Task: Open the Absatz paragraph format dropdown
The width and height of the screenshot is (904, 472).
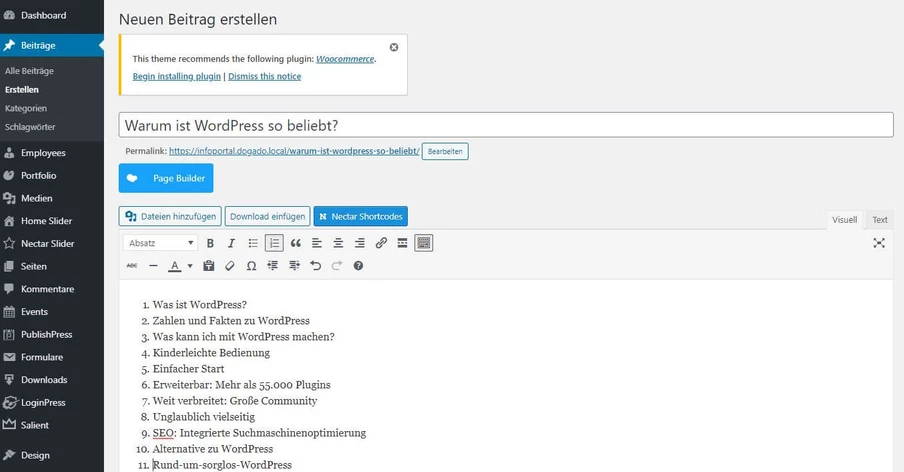Action: pos(161,243)
